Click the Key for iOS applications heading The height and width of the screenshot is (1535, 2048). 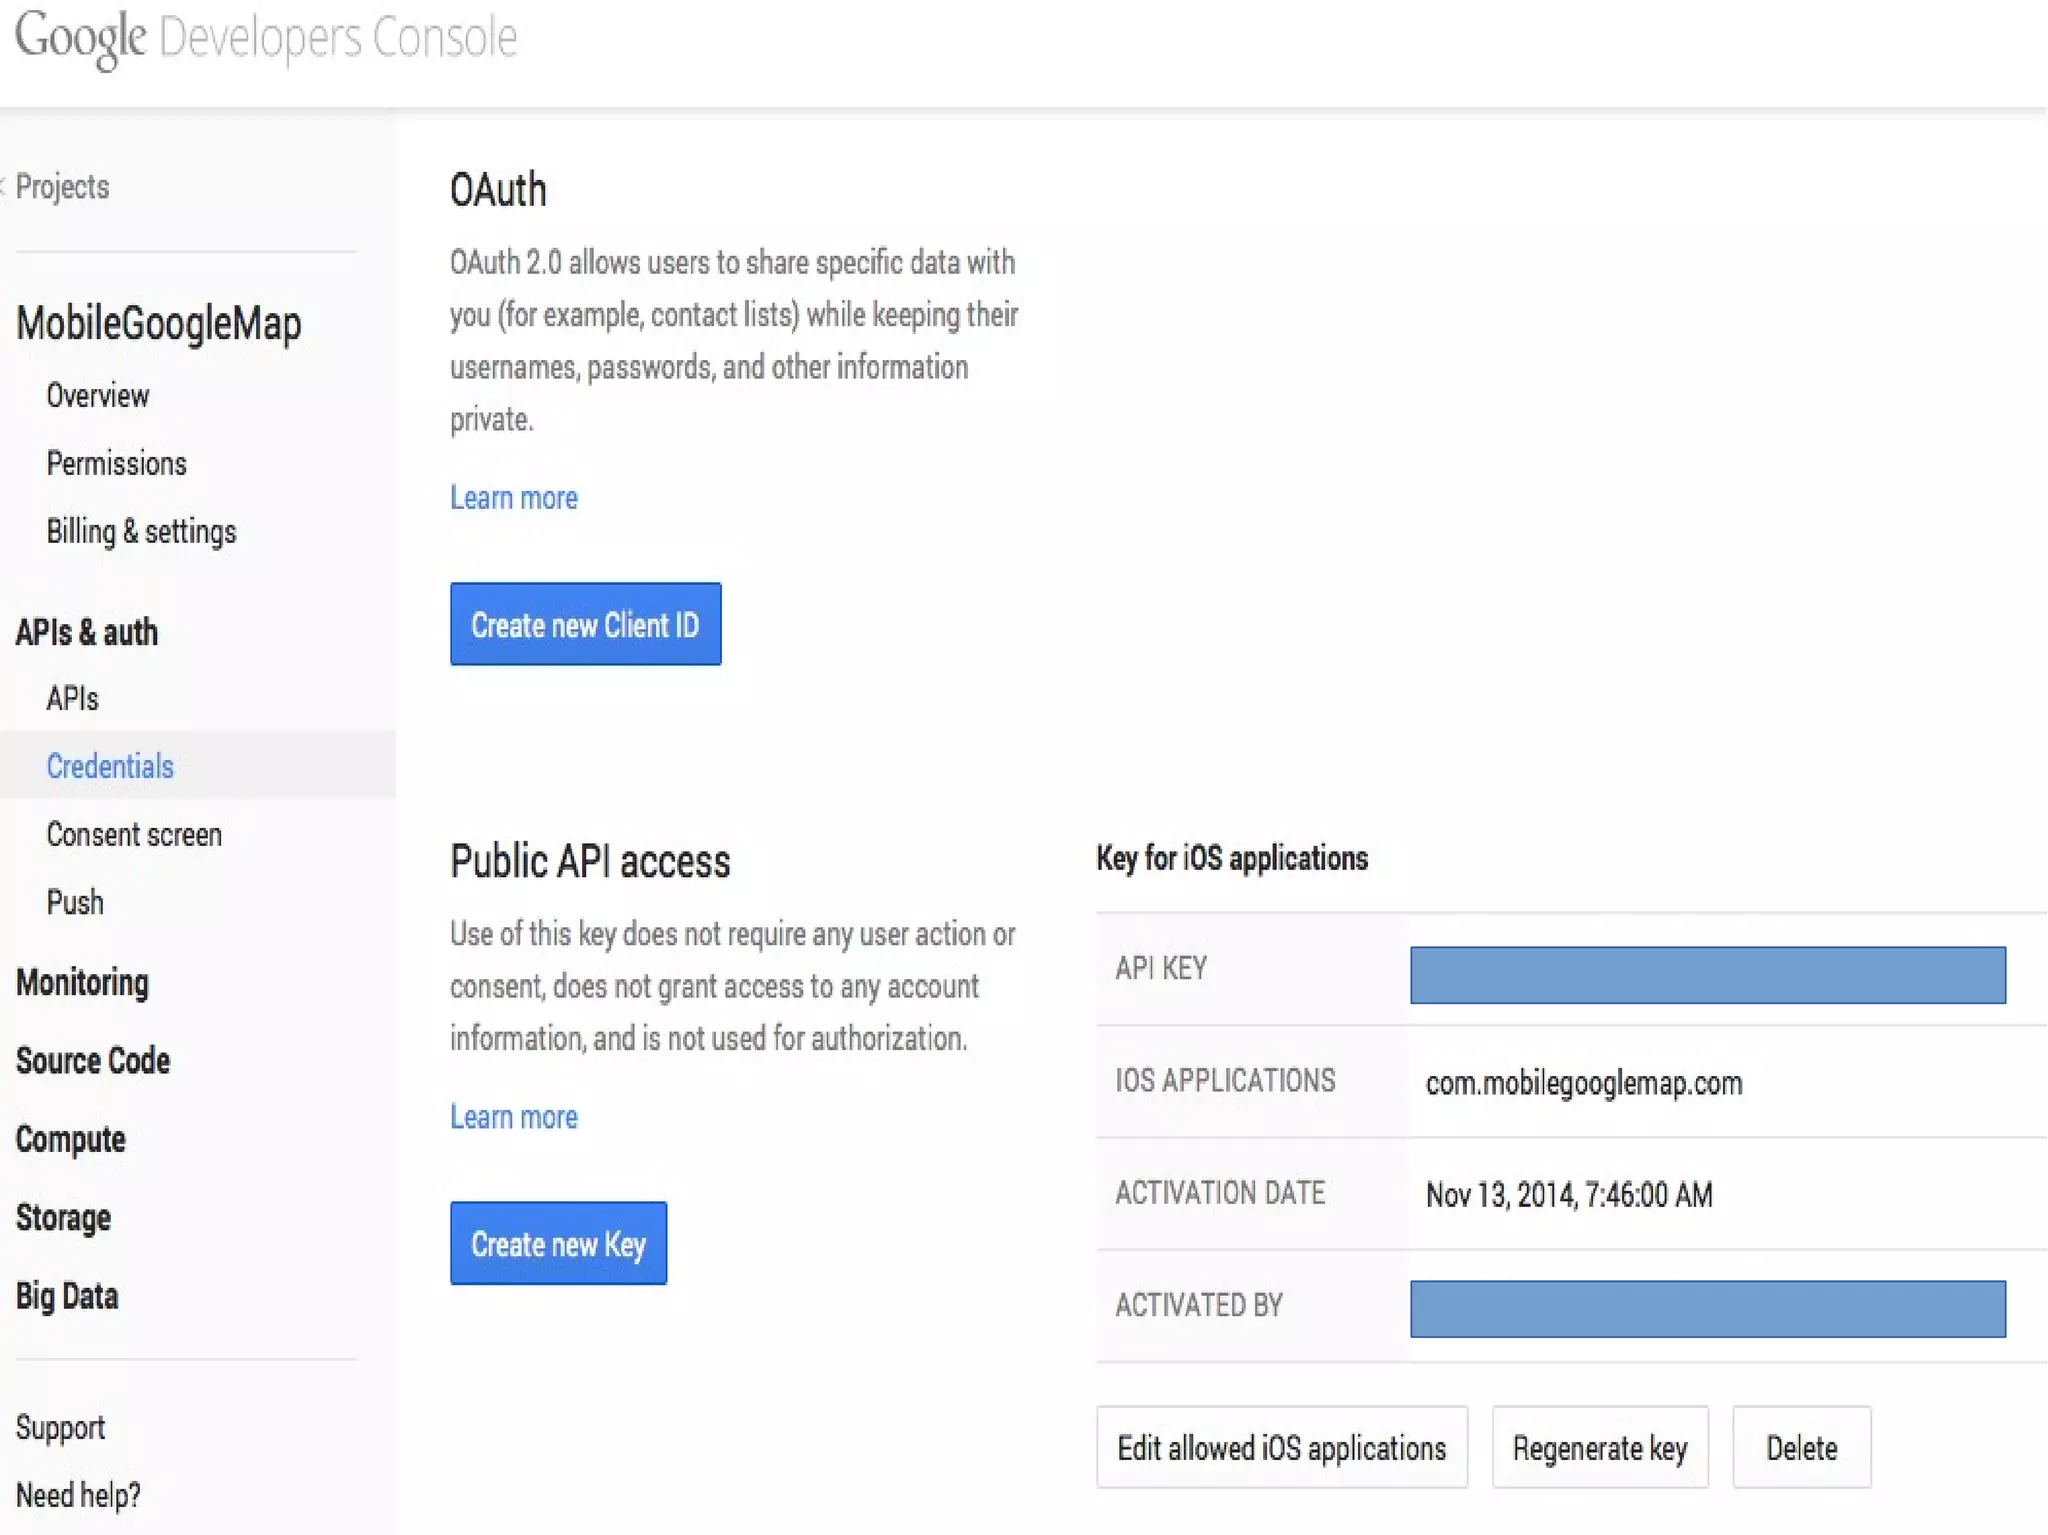[1232, 858]
